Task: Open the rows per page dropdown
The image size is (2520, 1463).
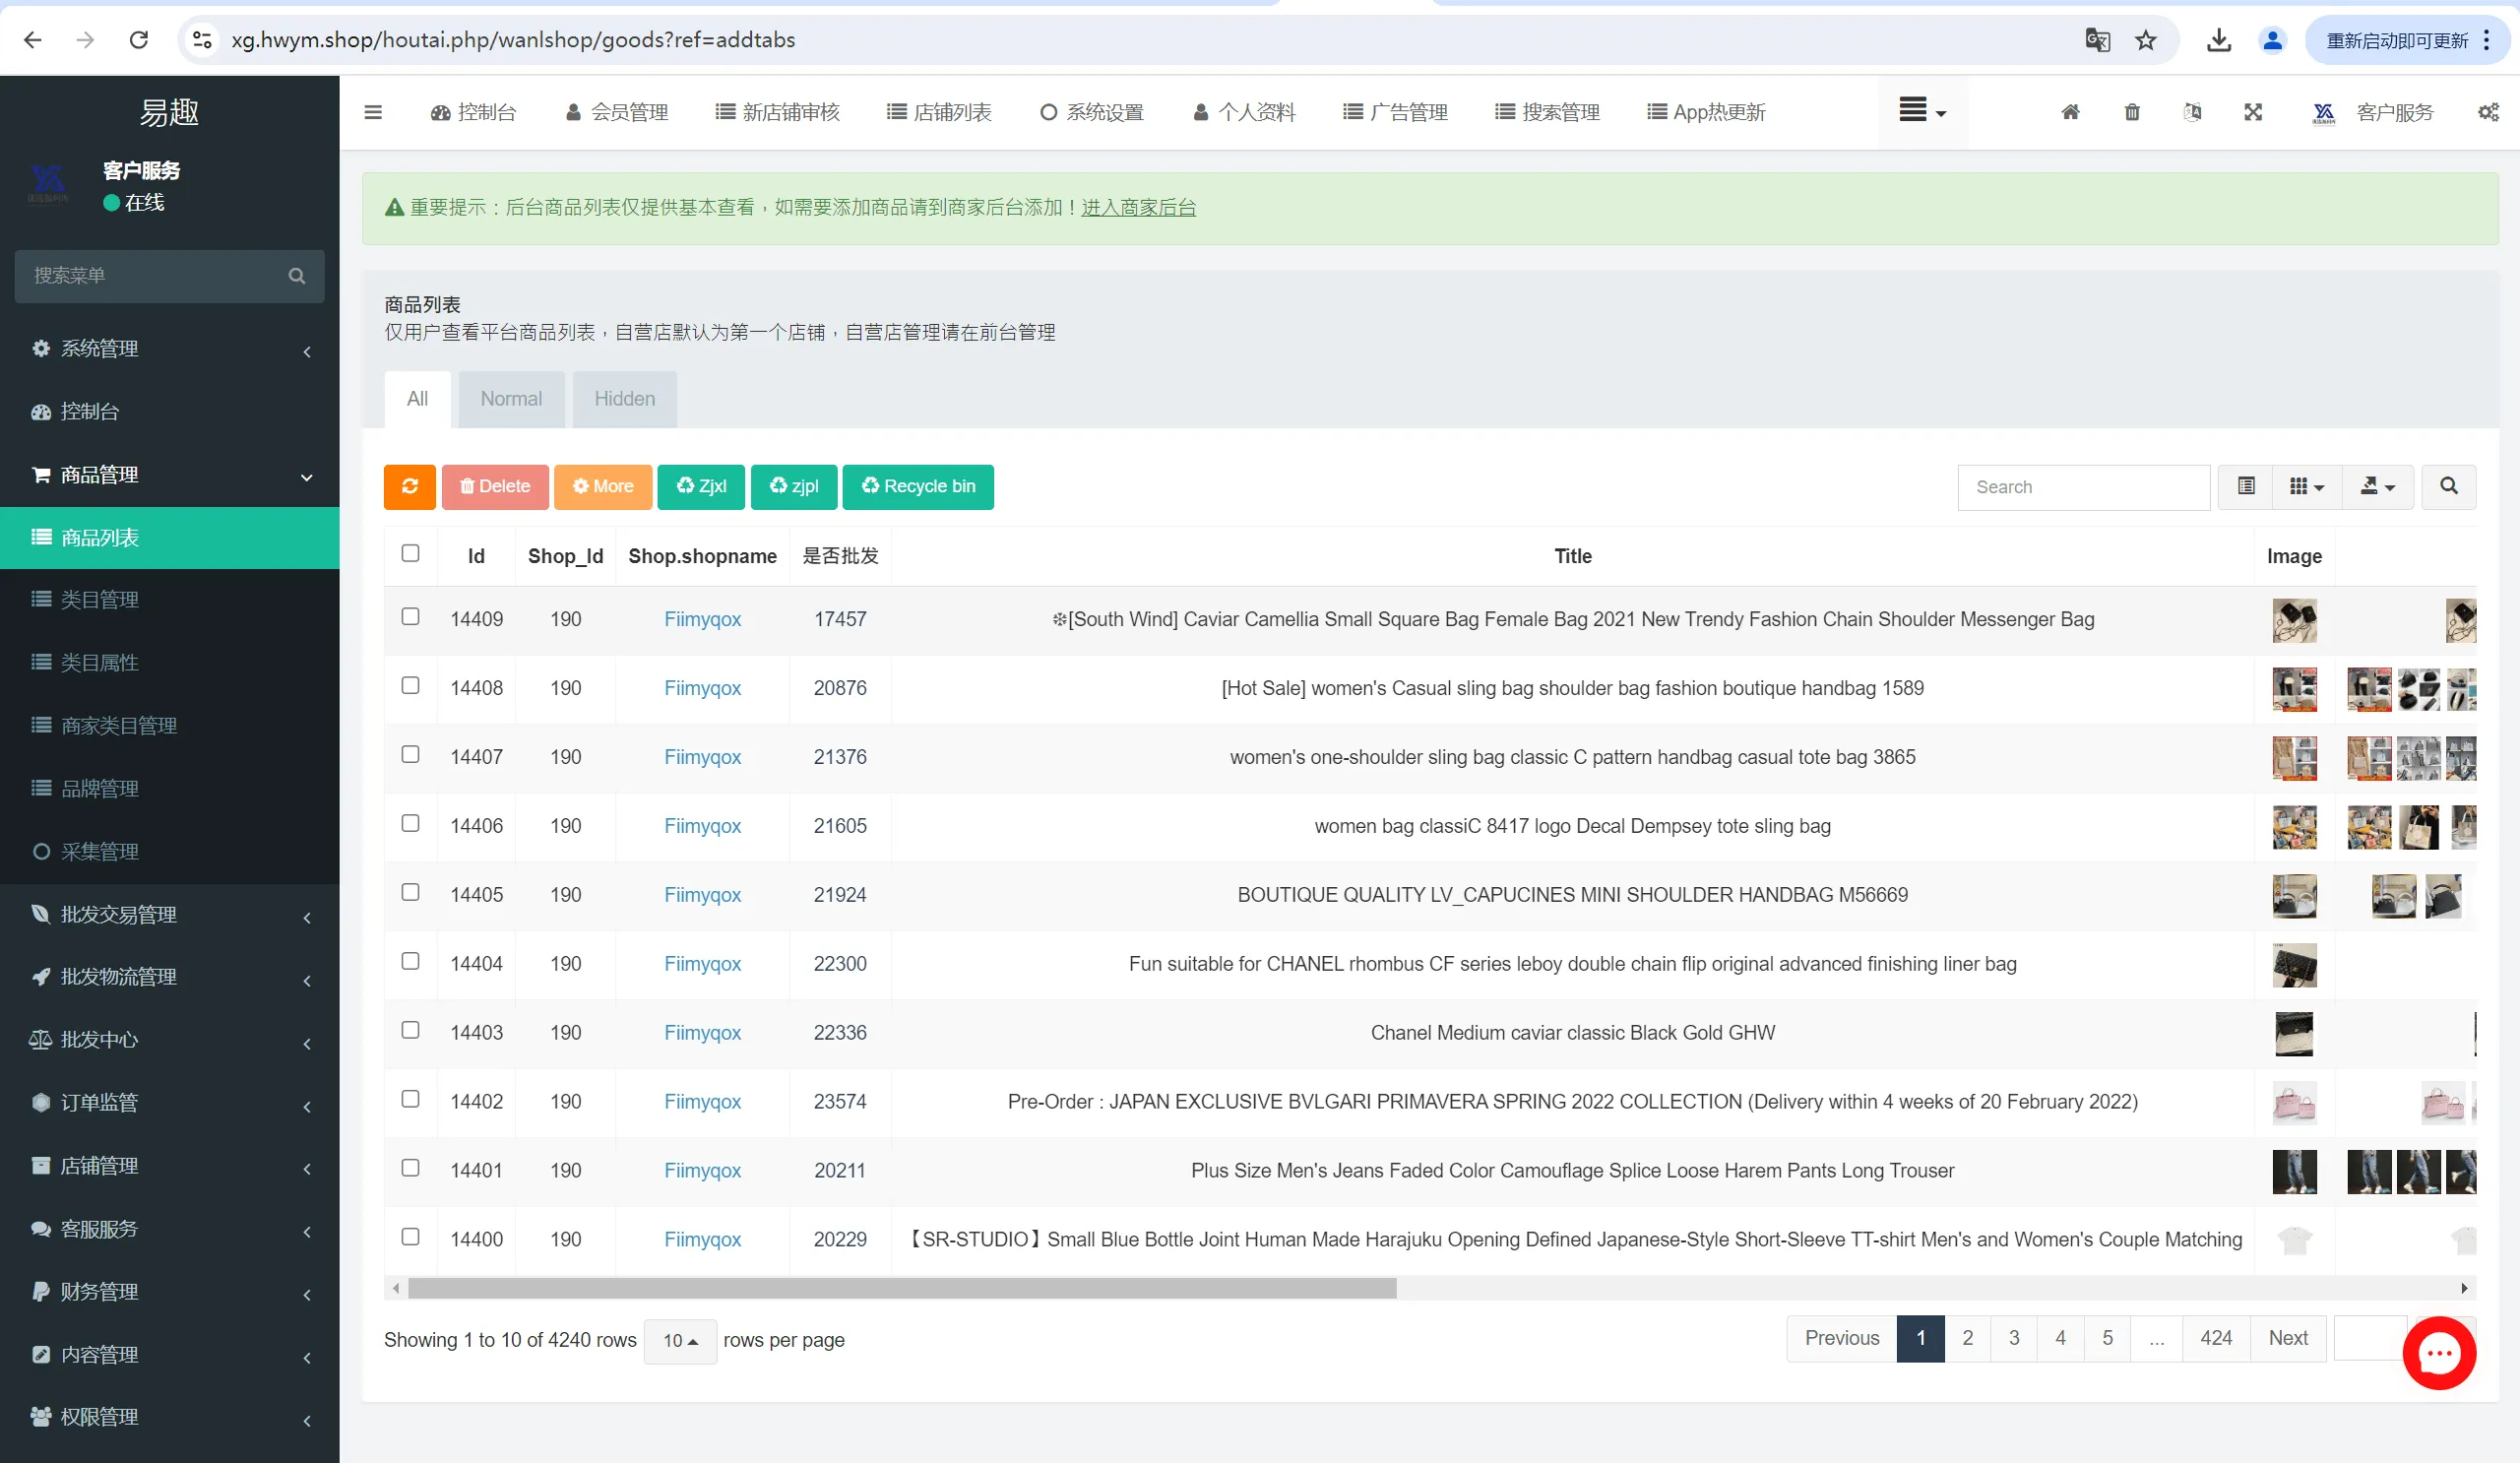Action: [680, 1341]
